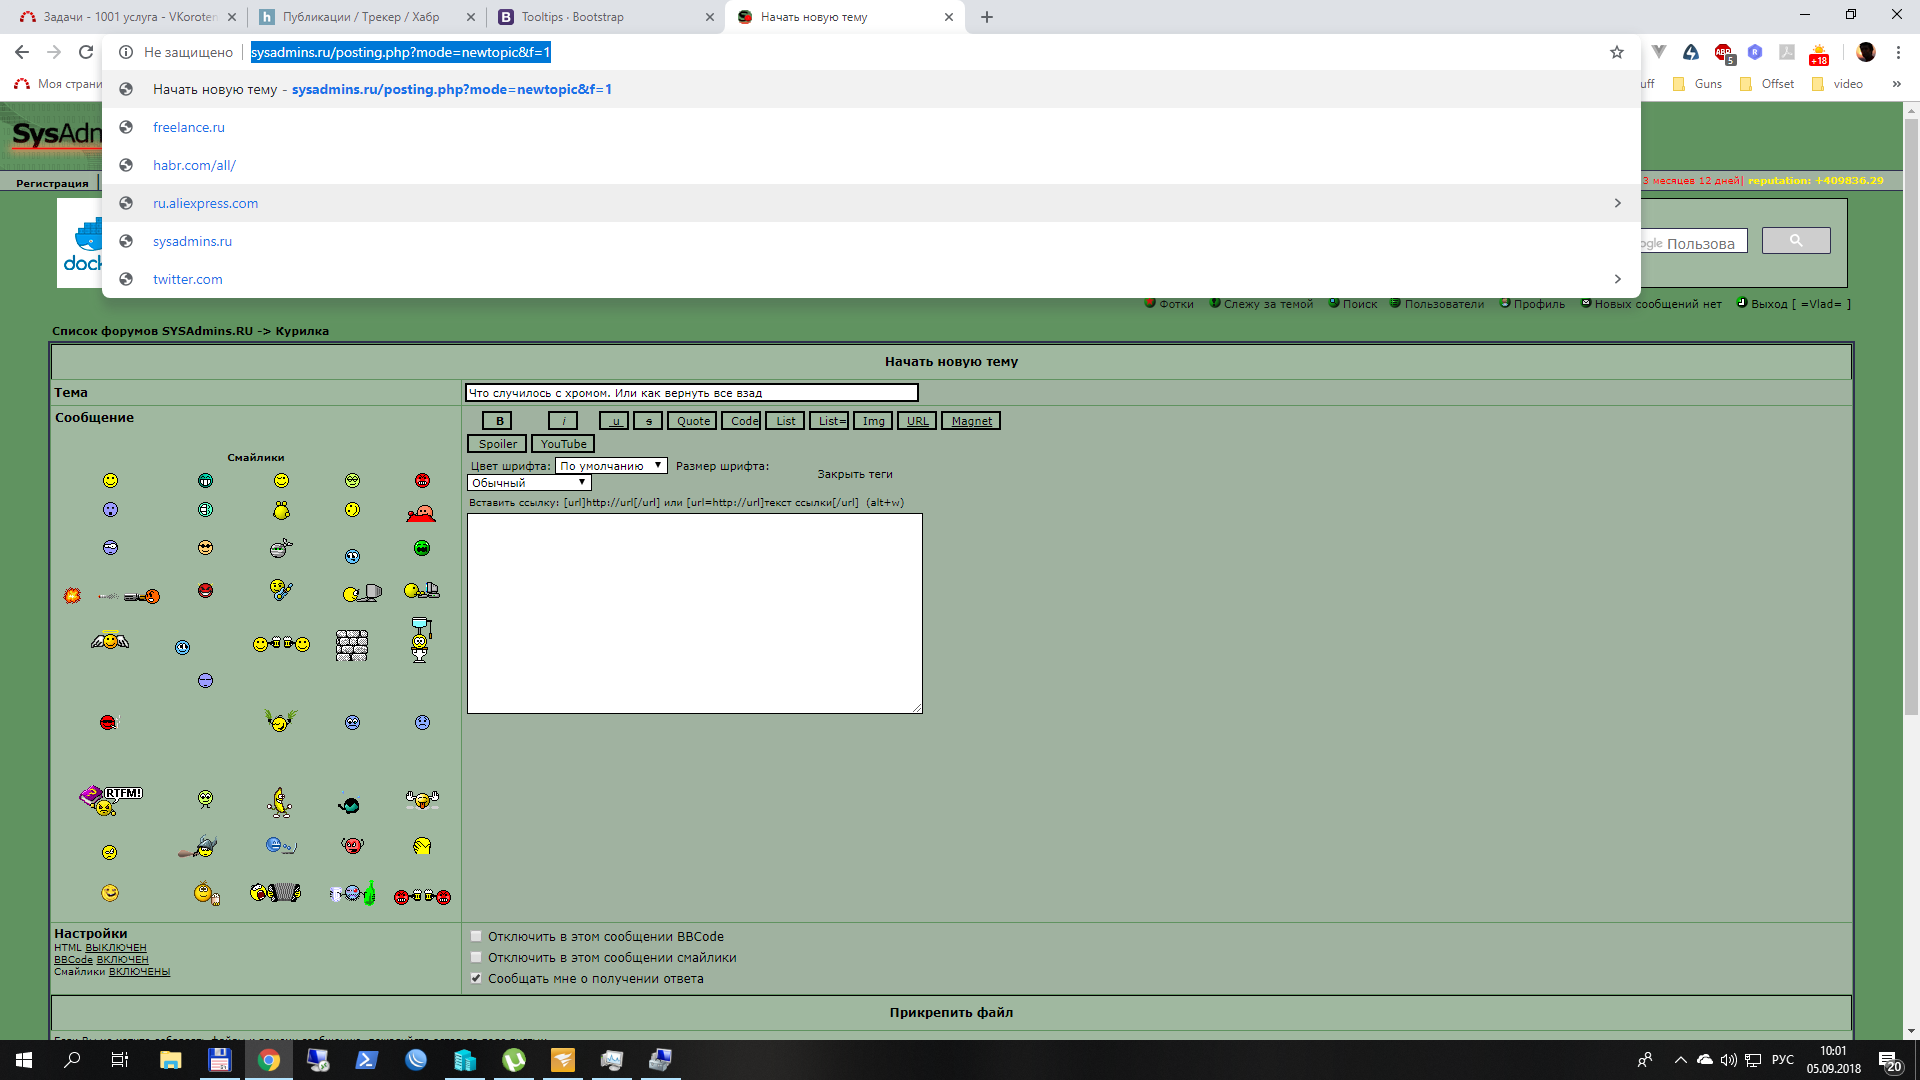
Task: Bookmark this page with the star icon
Action: 1617,52
